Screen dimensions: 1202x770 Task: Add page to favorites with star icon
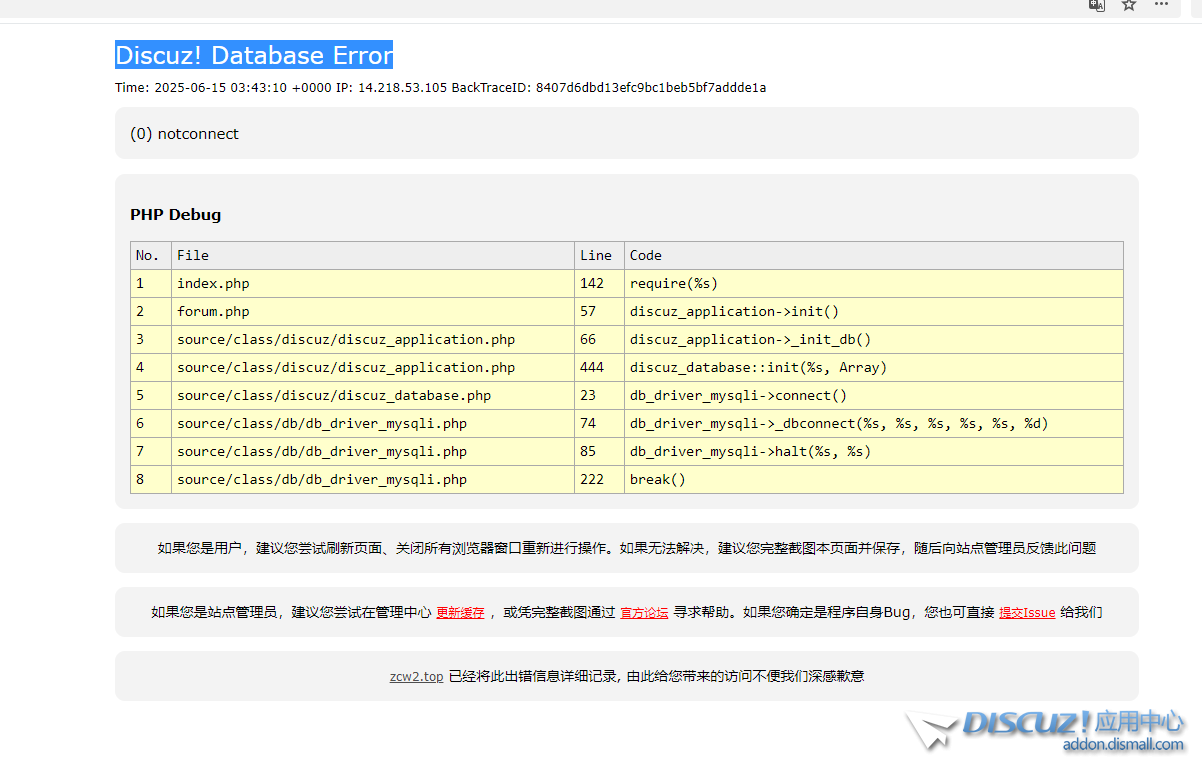[x=1129, y=5]
